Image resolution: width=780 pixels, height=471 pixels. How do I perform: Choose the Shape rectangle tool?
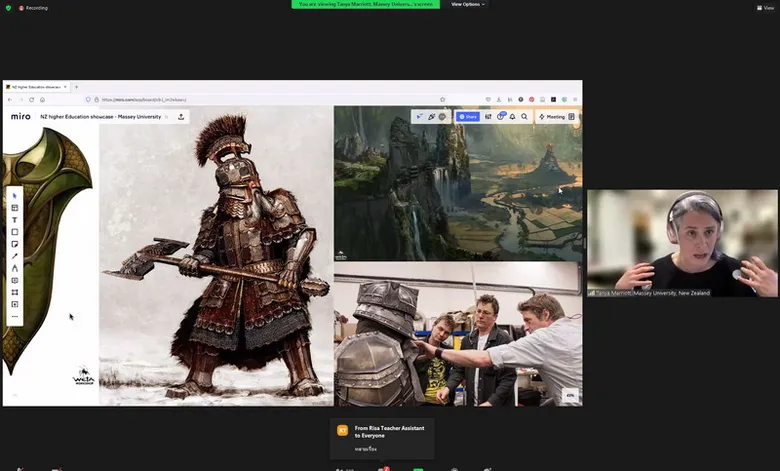coord(14,232)
